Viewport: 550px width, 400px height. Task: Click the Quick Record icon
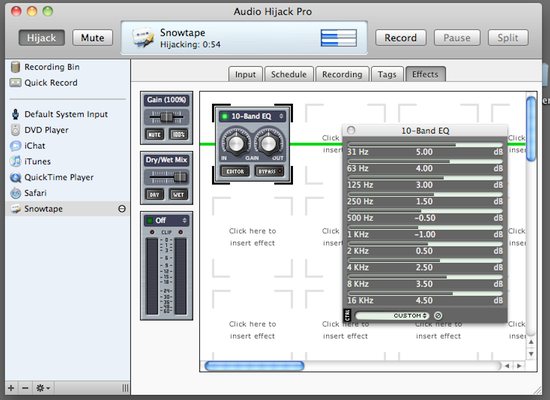(x=15, y=83)
